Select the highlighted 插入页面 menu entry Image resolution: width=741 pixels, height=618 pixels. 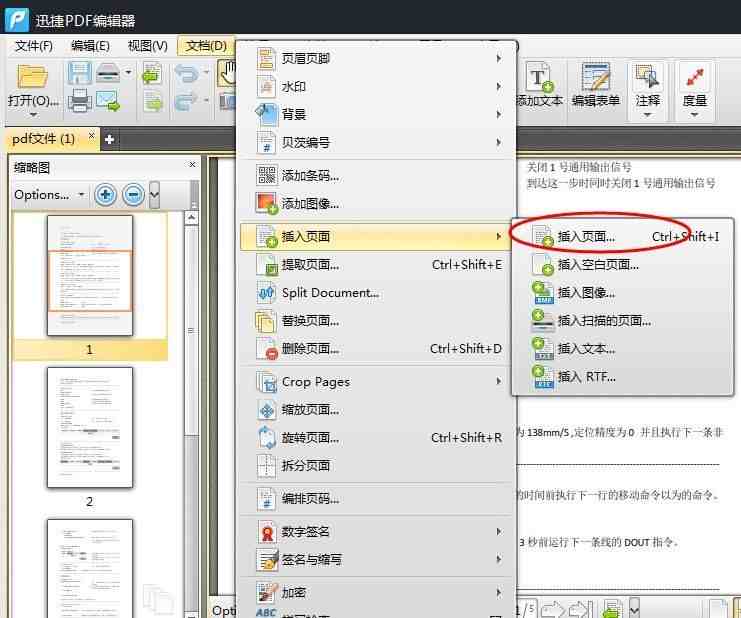click(x=375, y=236)
